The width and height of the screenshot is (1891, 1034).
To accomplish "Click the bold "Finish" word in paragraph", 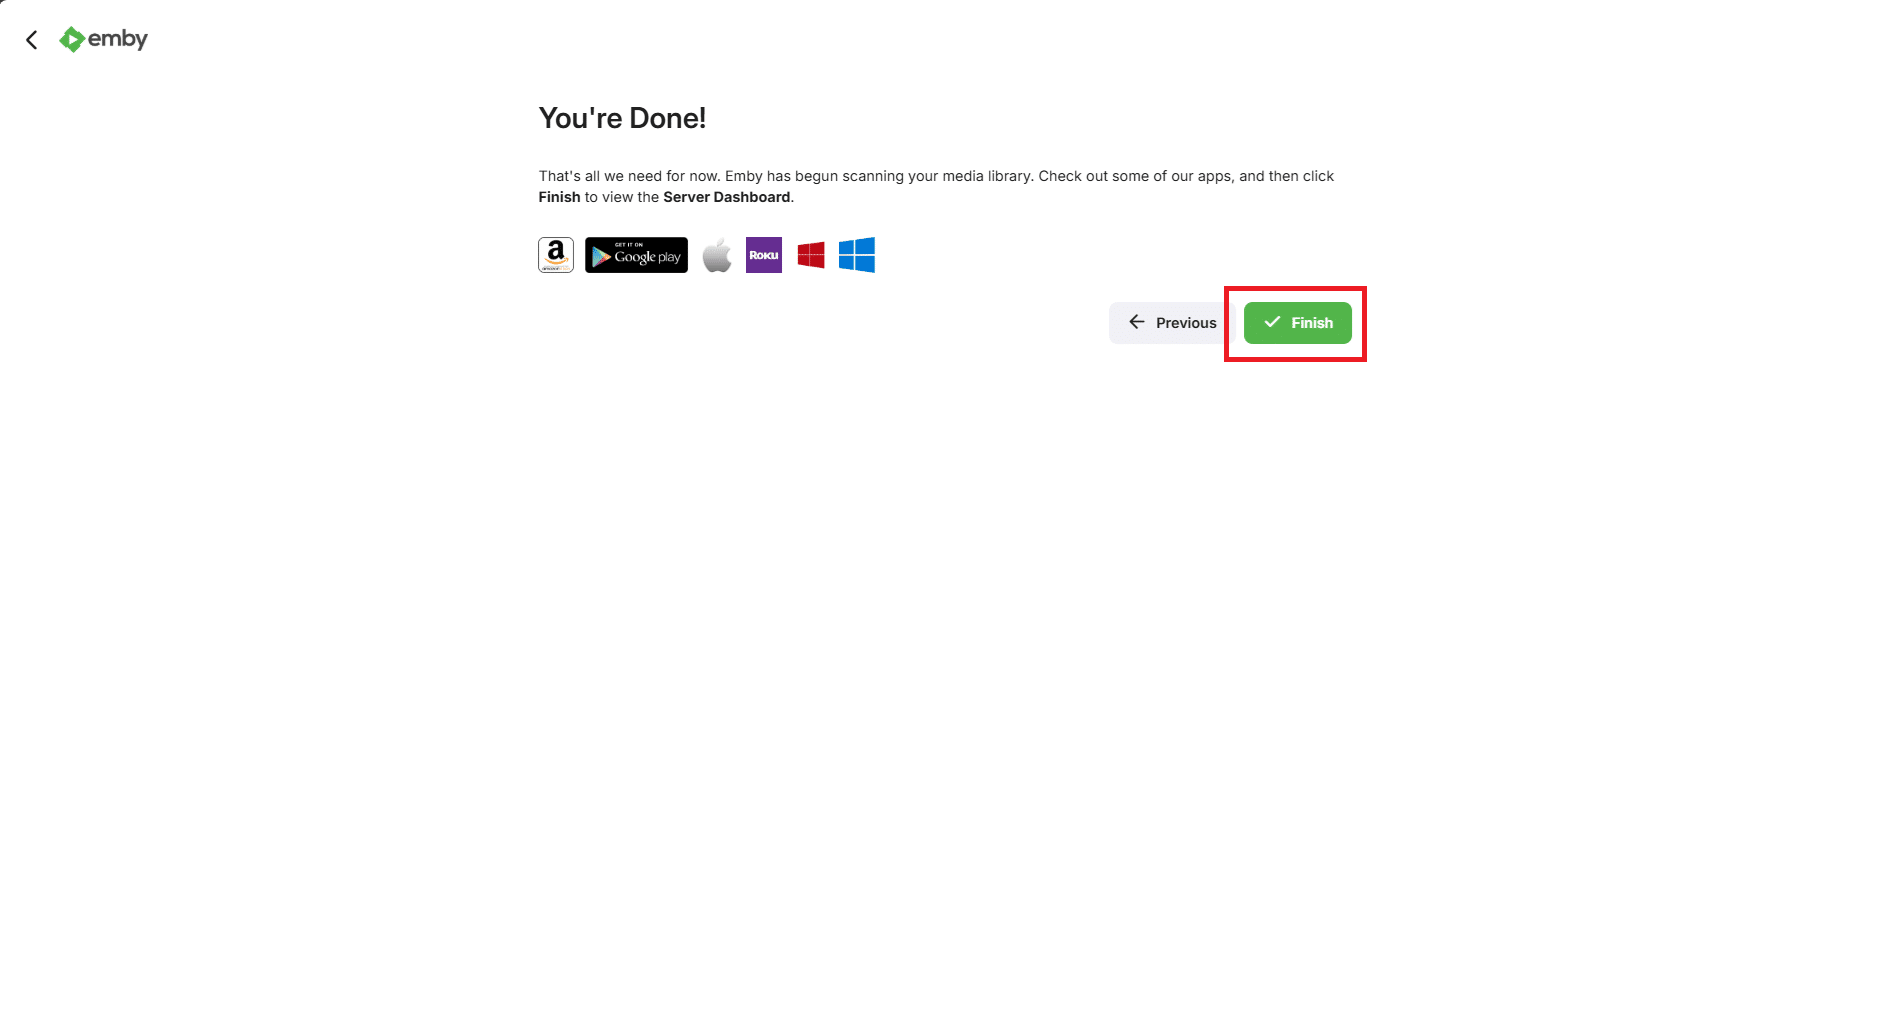I will [x=559, y=197].
